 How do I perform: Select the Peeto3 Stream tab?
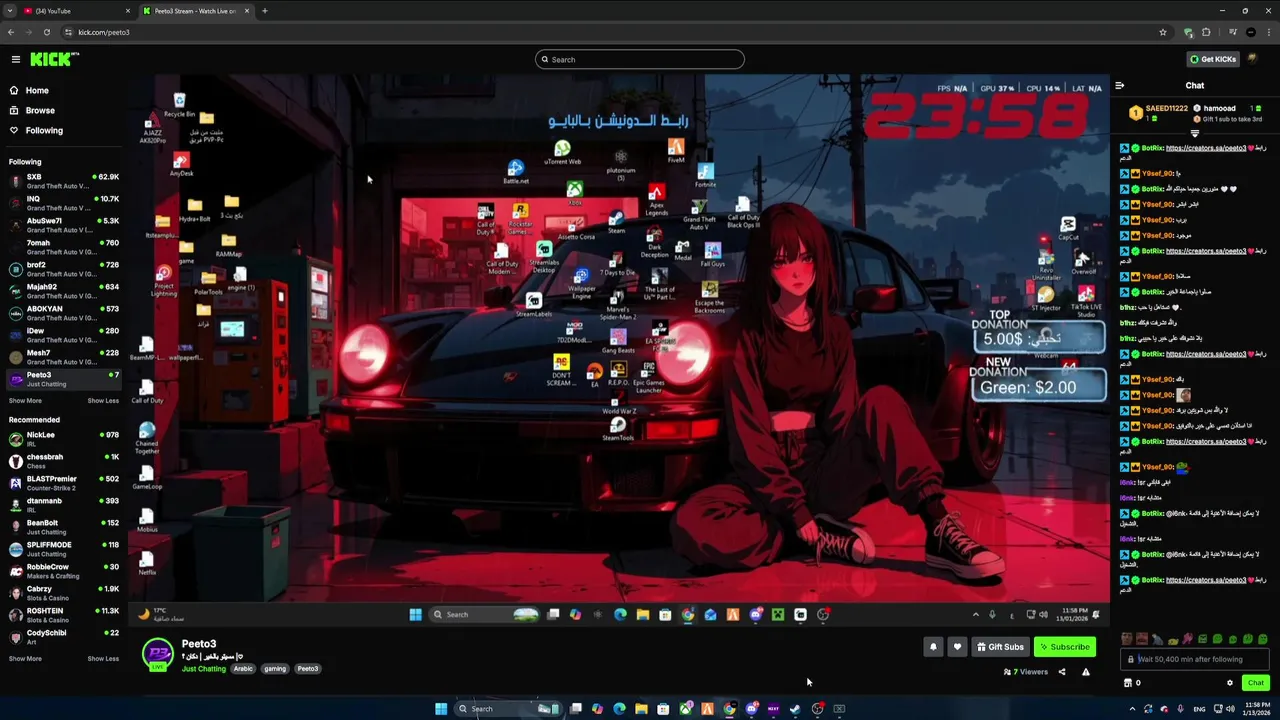[195, 11]
